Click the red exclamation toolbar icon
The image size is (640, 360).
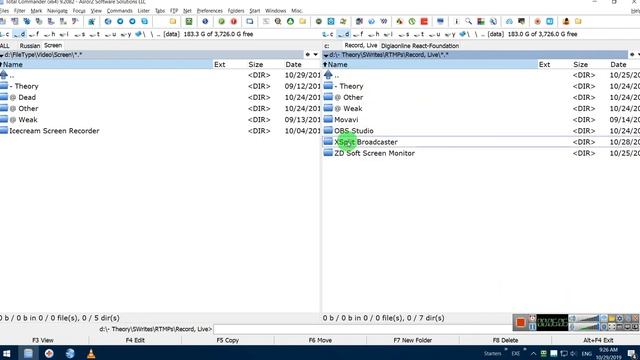point(233,21)
